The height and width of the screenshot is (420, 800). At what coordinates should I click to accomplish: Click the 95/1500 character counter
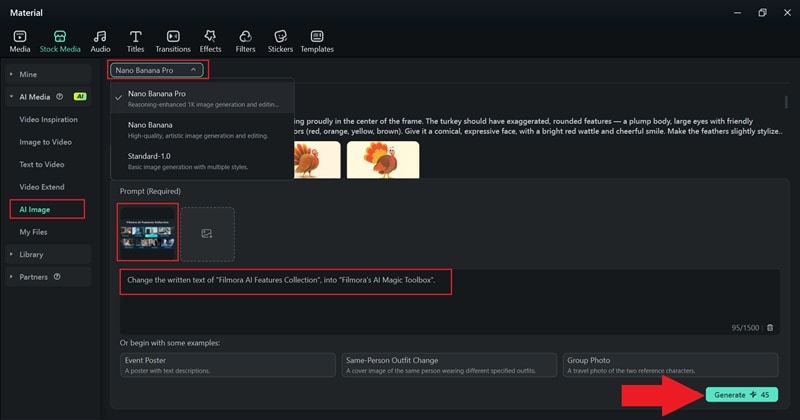pyautogui.click(x=745, y=328)
